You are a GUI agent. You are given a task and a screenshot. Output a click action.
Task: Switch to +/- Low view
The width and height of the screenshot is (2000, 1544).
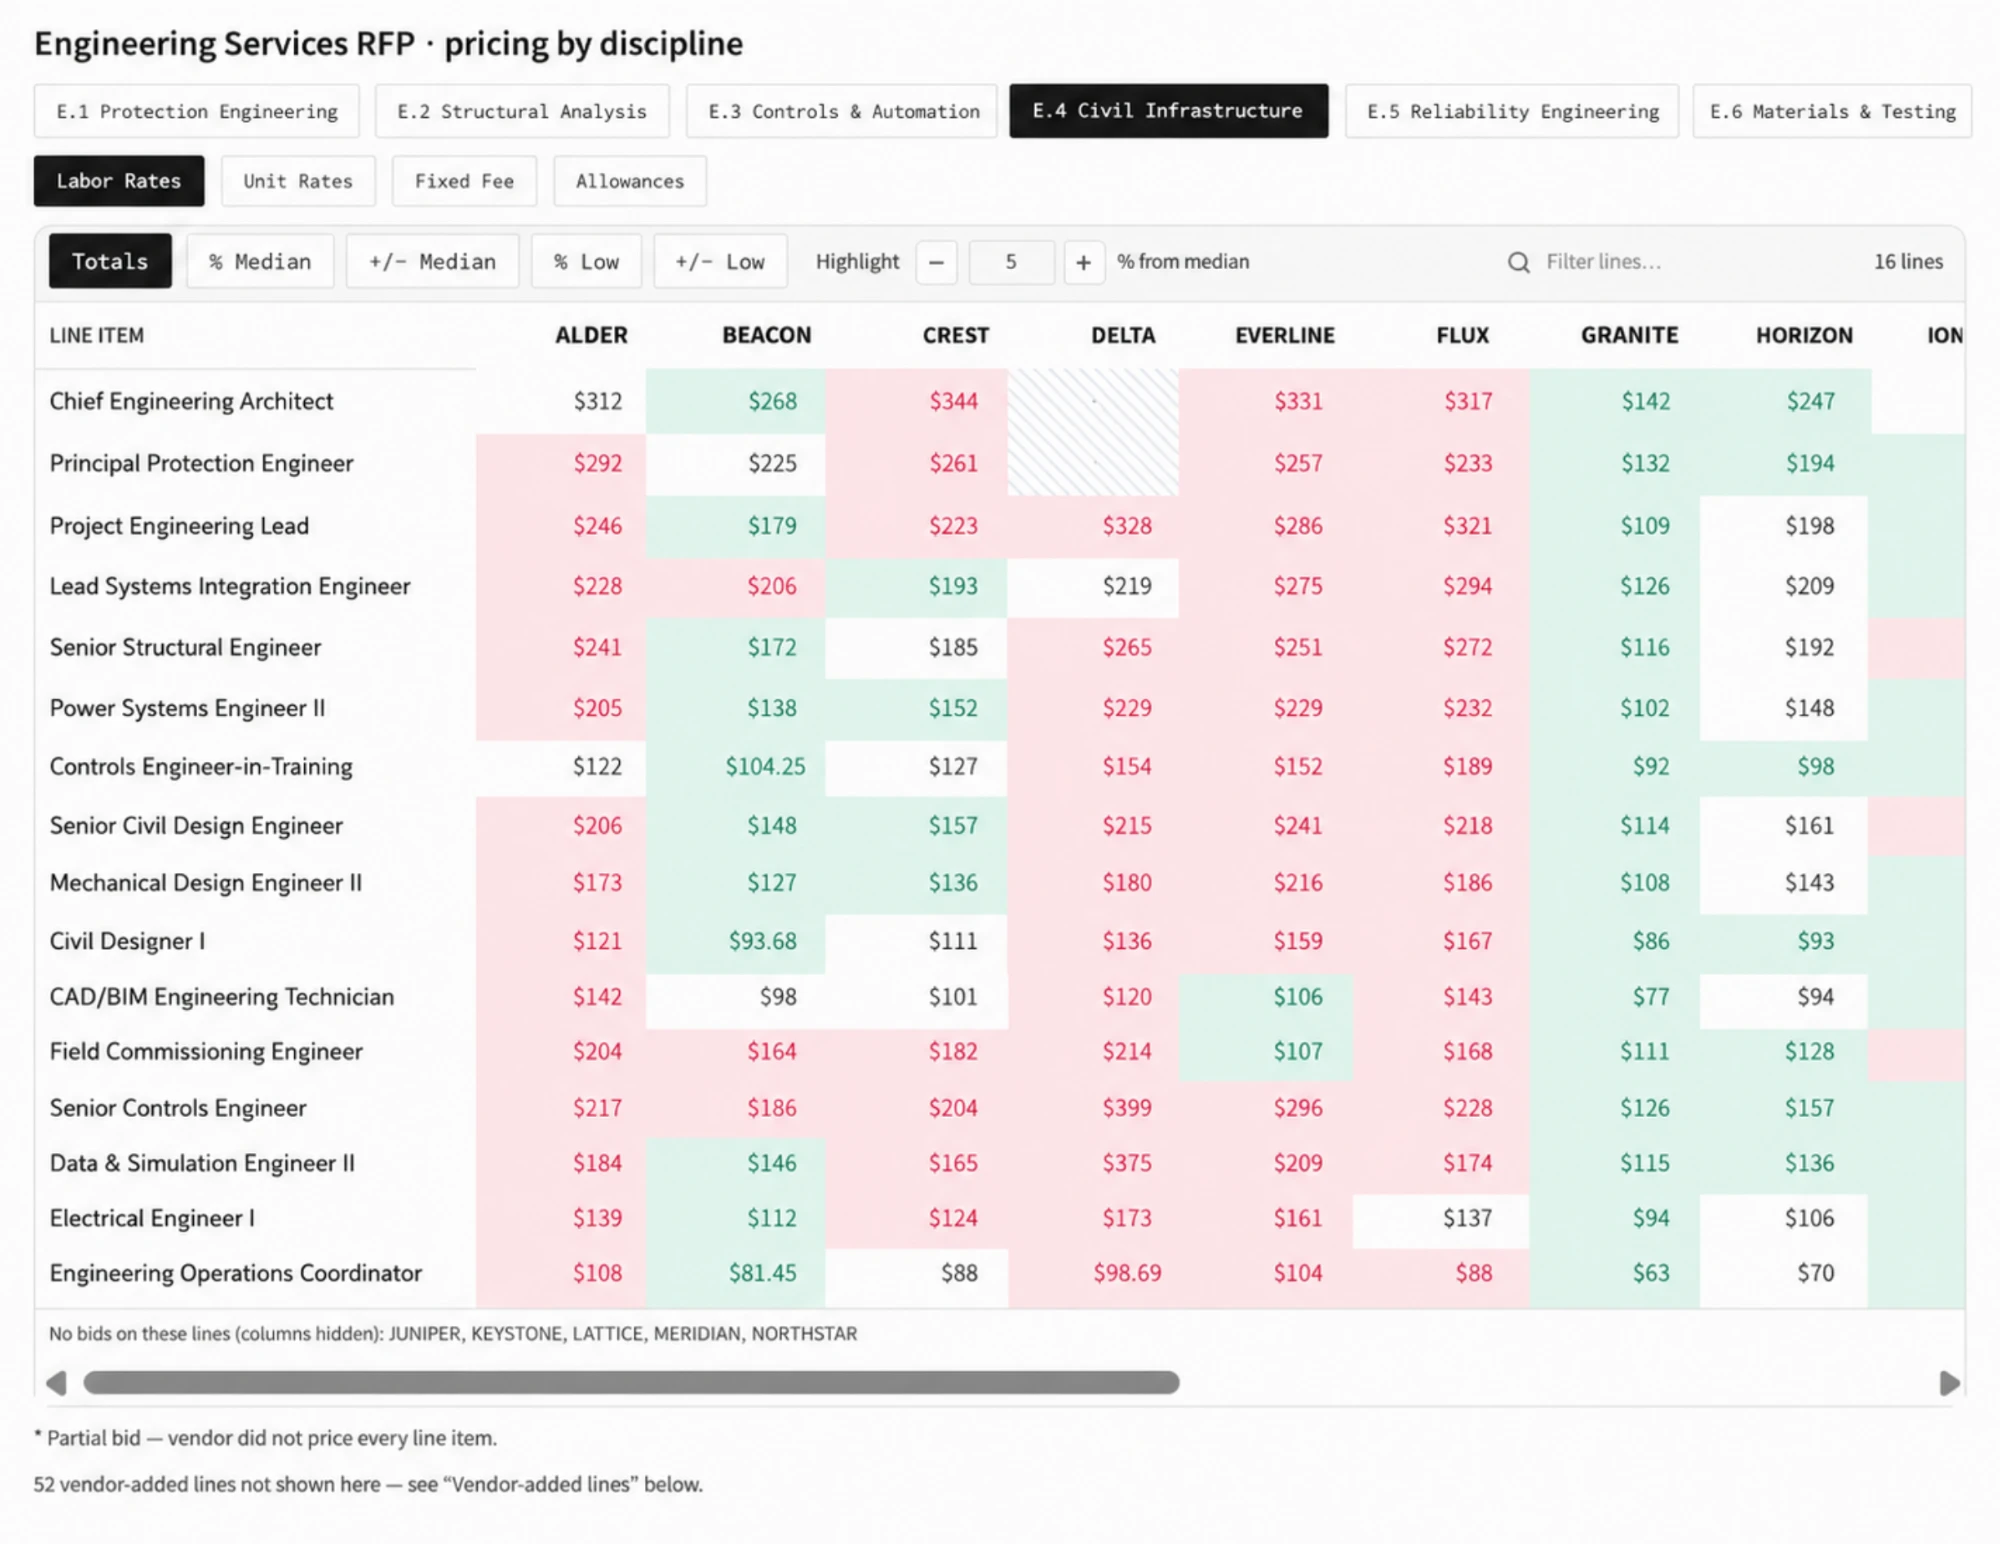[720, 262]
